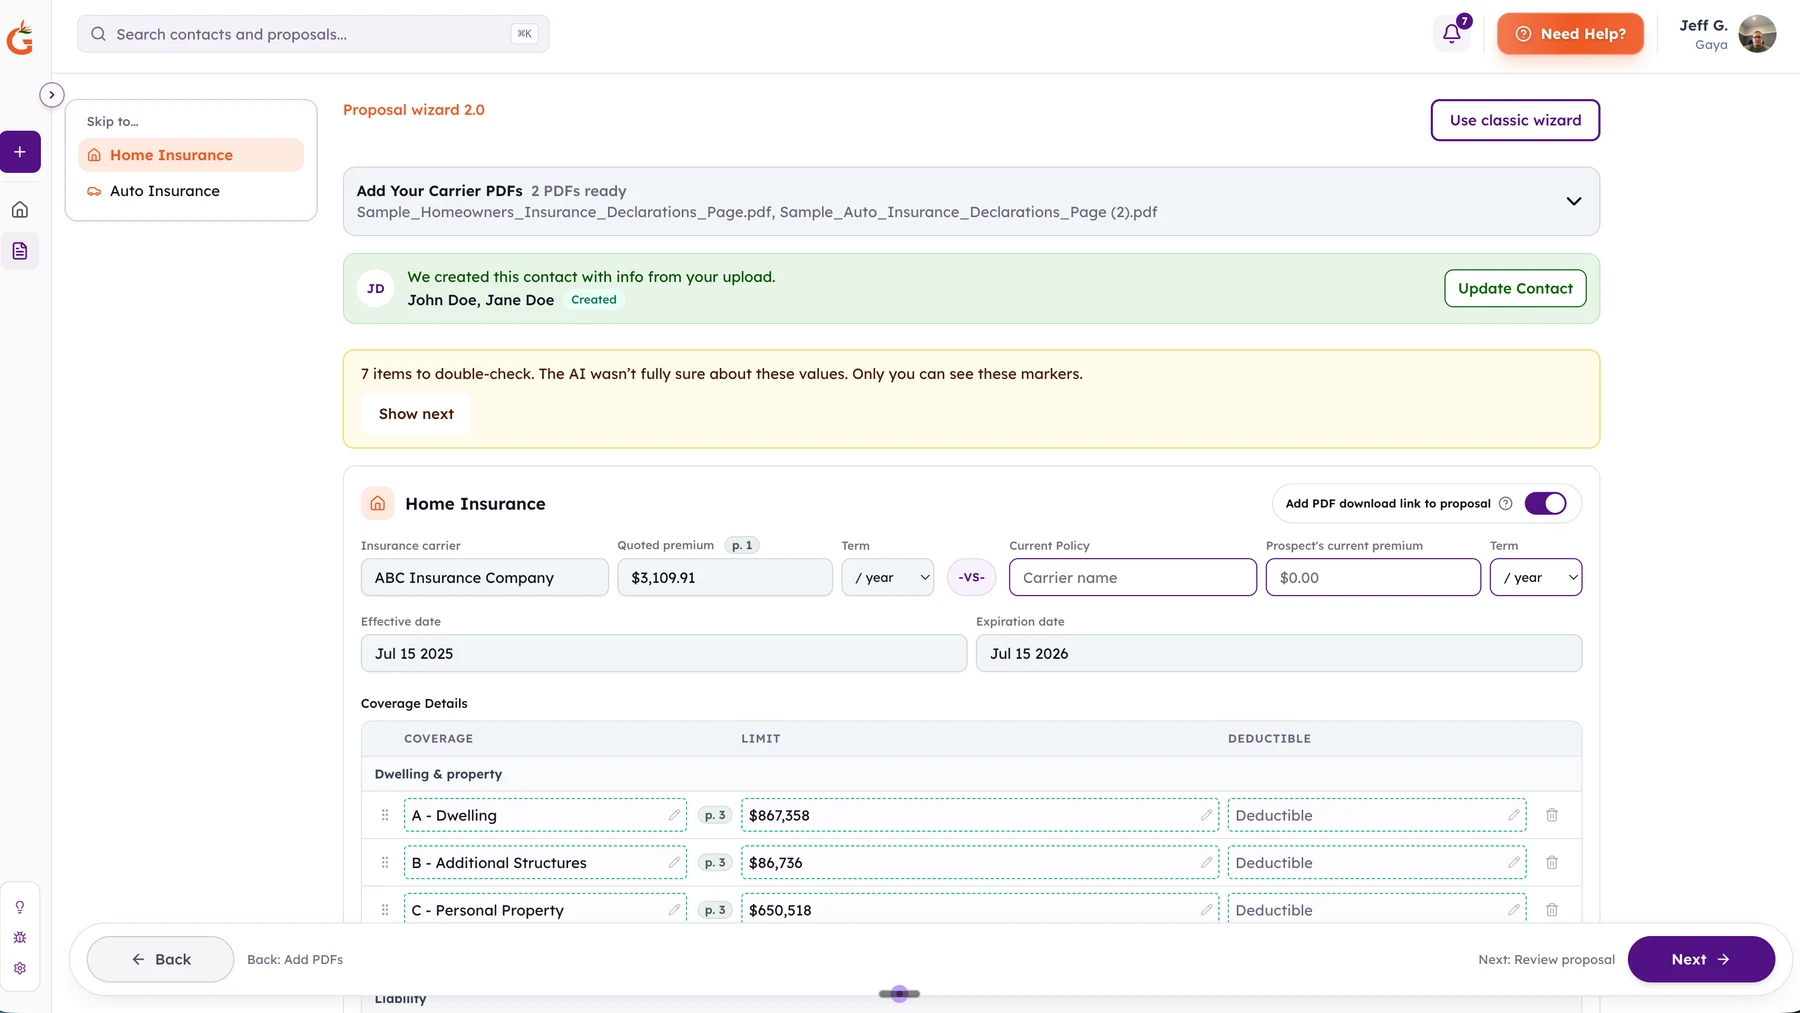The width and height of the screenshot is (1800, 1013).
Task: Click the Current Policy carrier name field
Action: tap(1133, 578)
